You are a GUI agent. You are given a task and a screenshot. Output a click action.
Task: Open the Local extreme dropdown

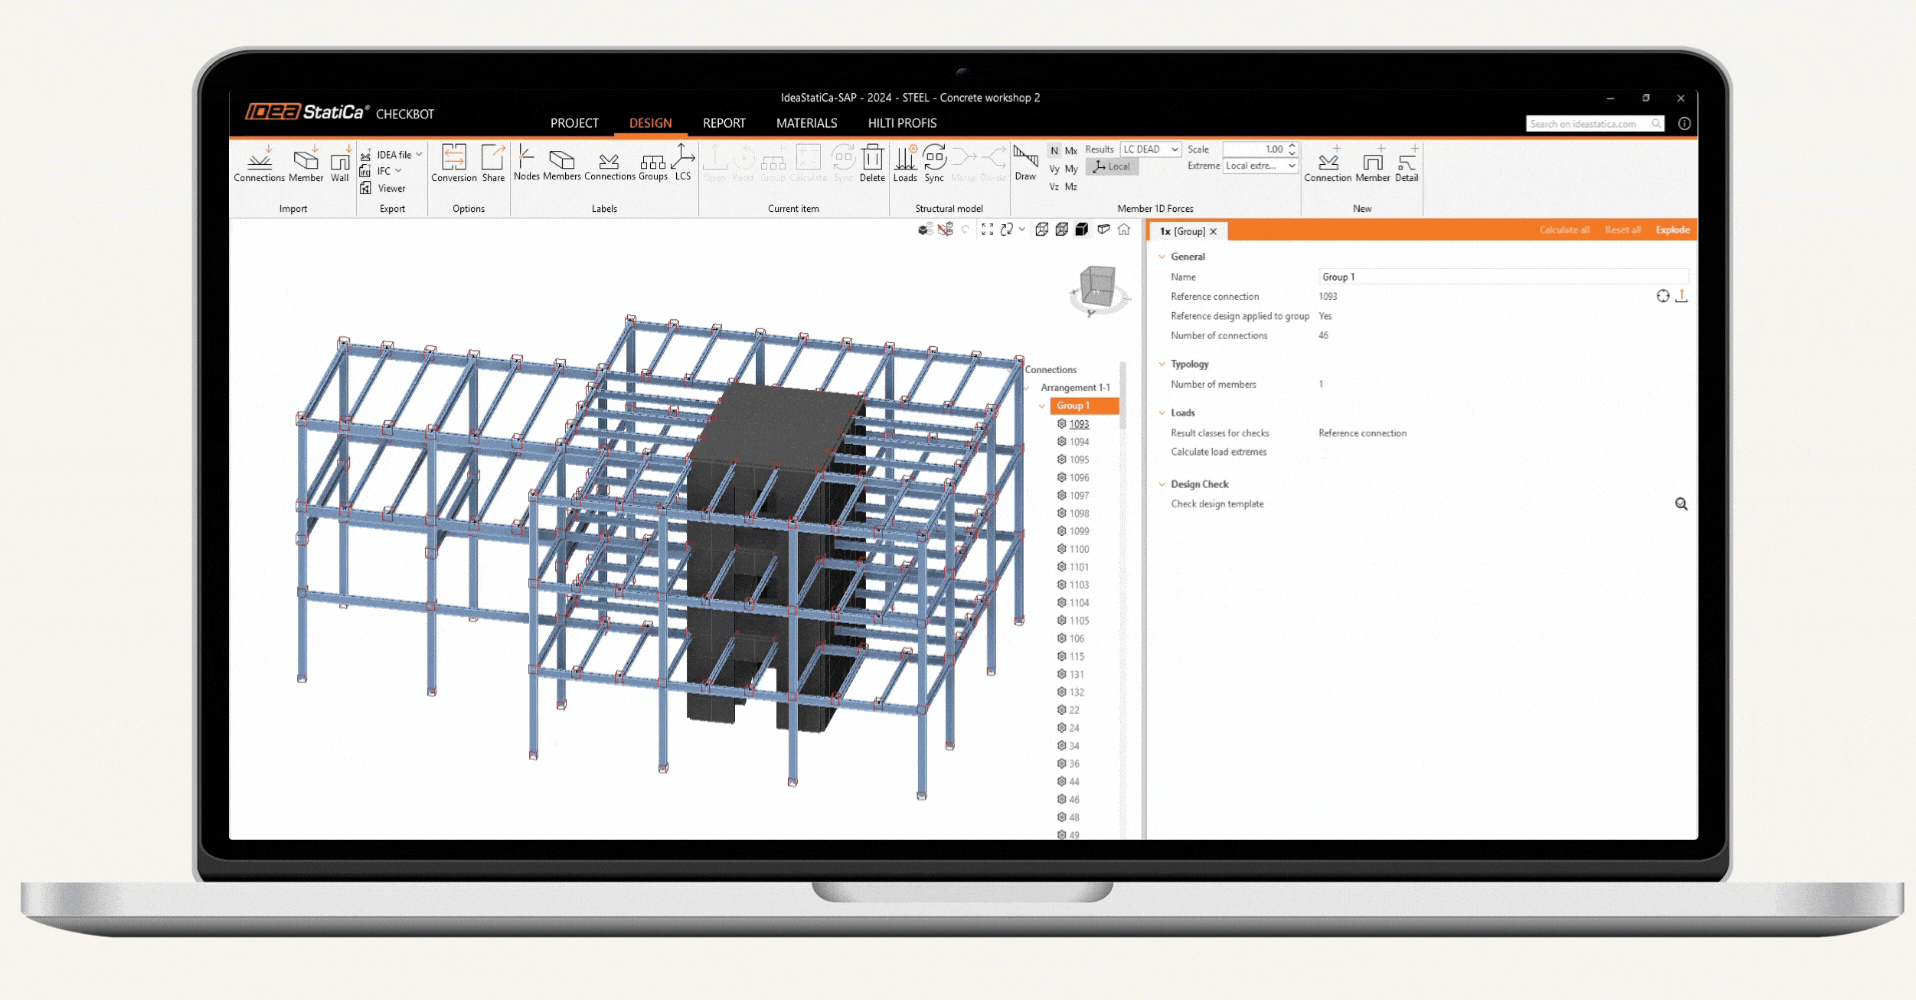point(1260,166)
